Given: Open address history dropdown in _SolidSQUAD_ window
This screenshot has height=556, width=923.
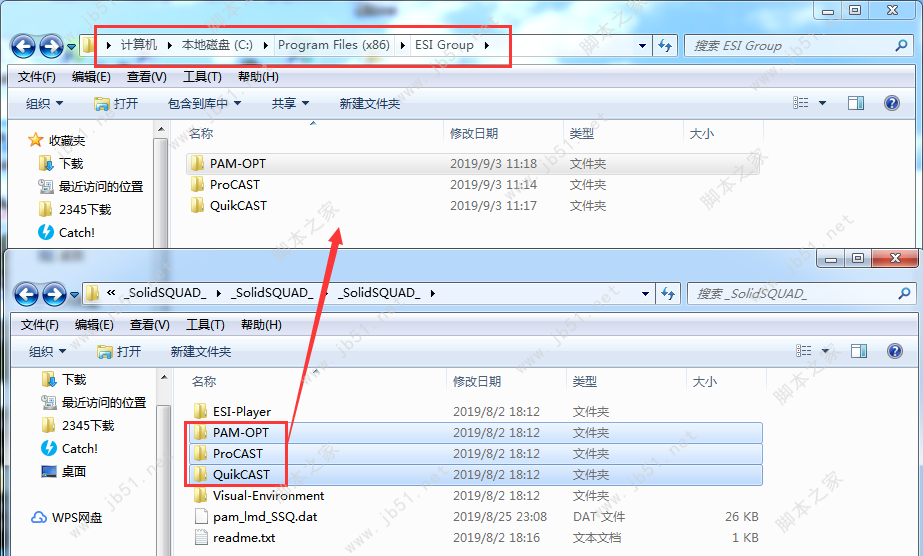Looking at the screenshot, I should coord(645,293).
